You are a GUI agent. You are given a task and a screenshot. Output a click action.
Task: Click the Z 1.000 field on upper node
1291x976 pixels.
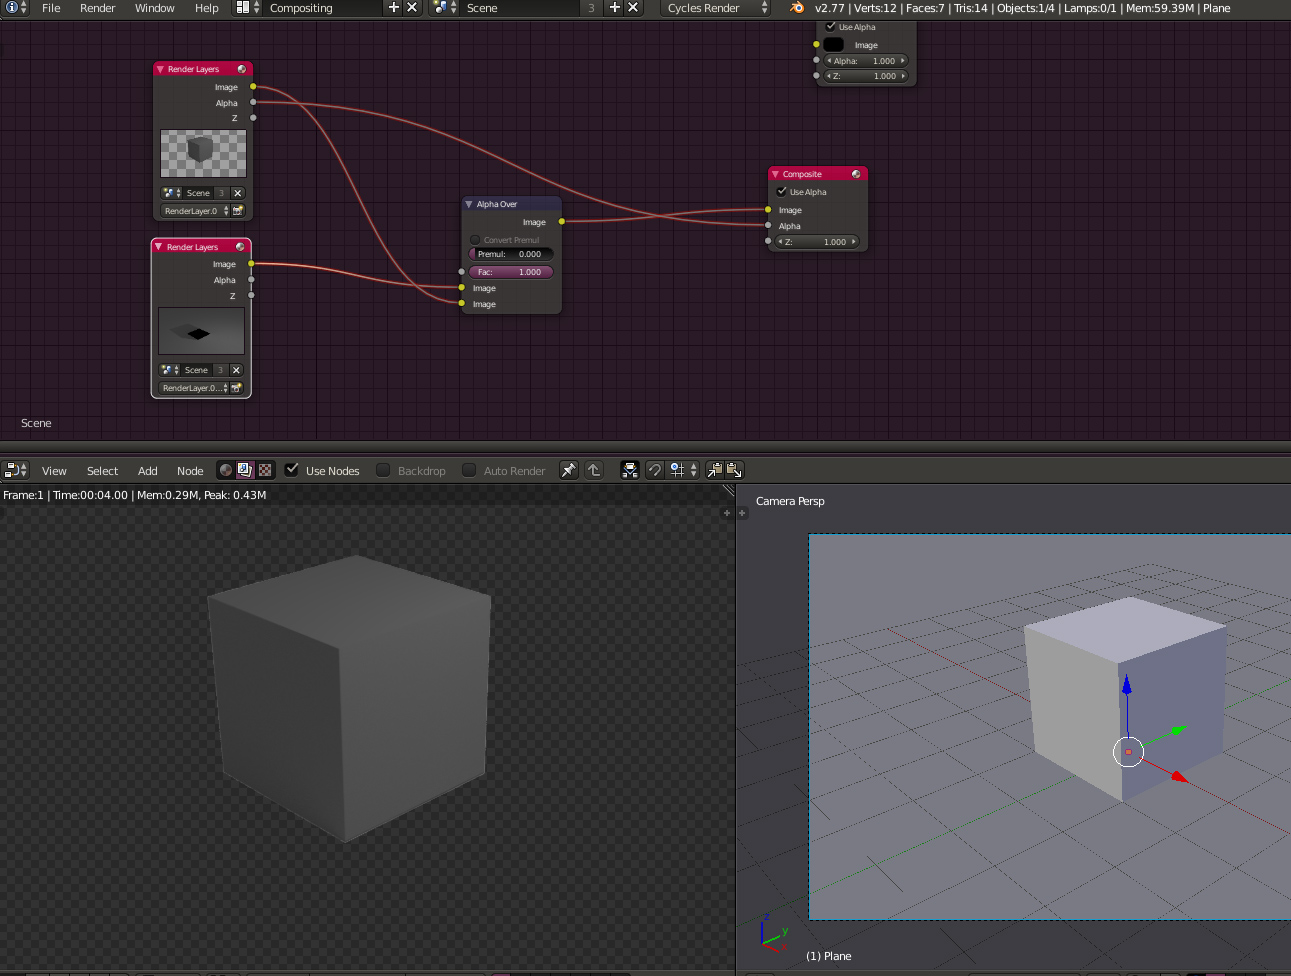(866, 76)
